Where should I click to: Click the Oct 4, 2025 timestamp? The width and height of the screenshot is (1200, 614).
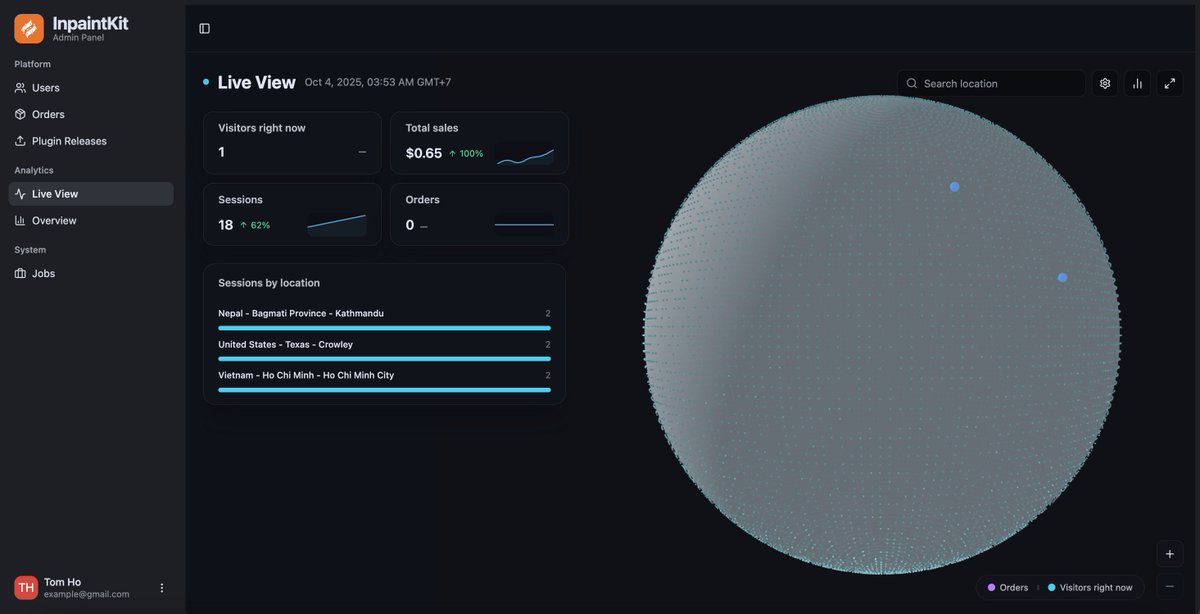tap(378, 83)
